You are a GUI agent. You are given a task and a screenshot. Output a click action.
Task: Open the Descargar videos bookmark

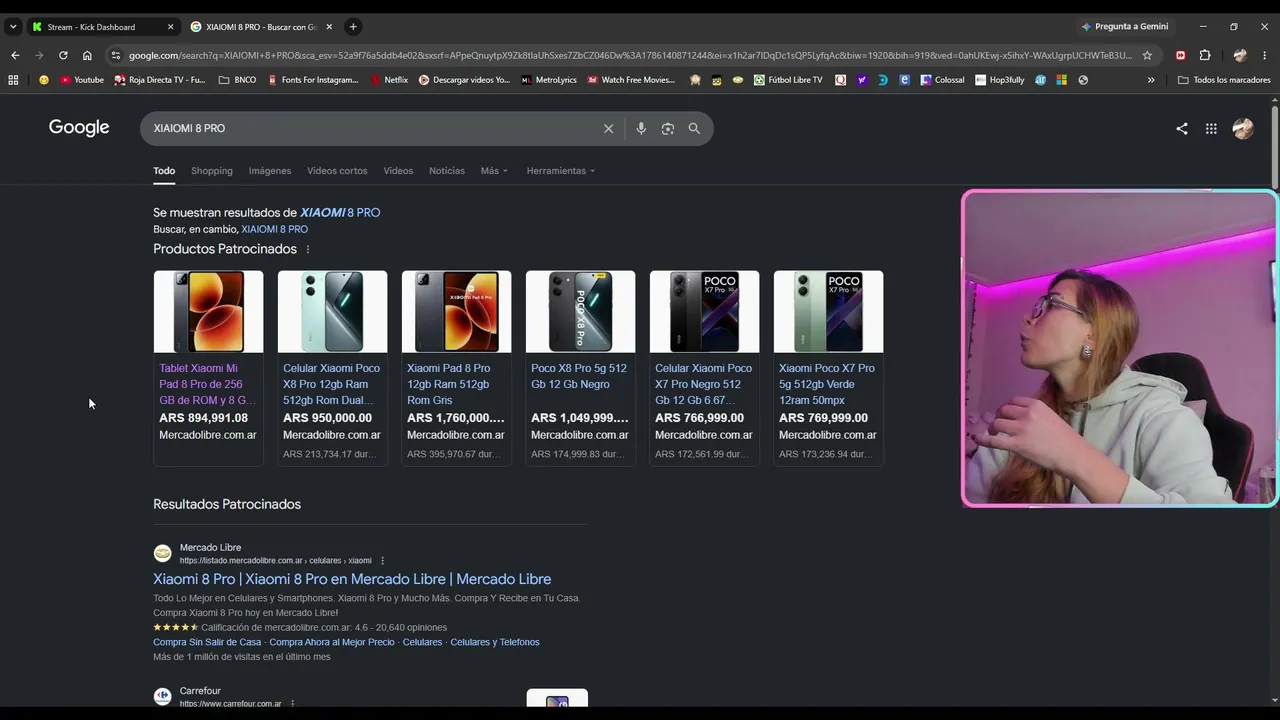pos(464,80)
